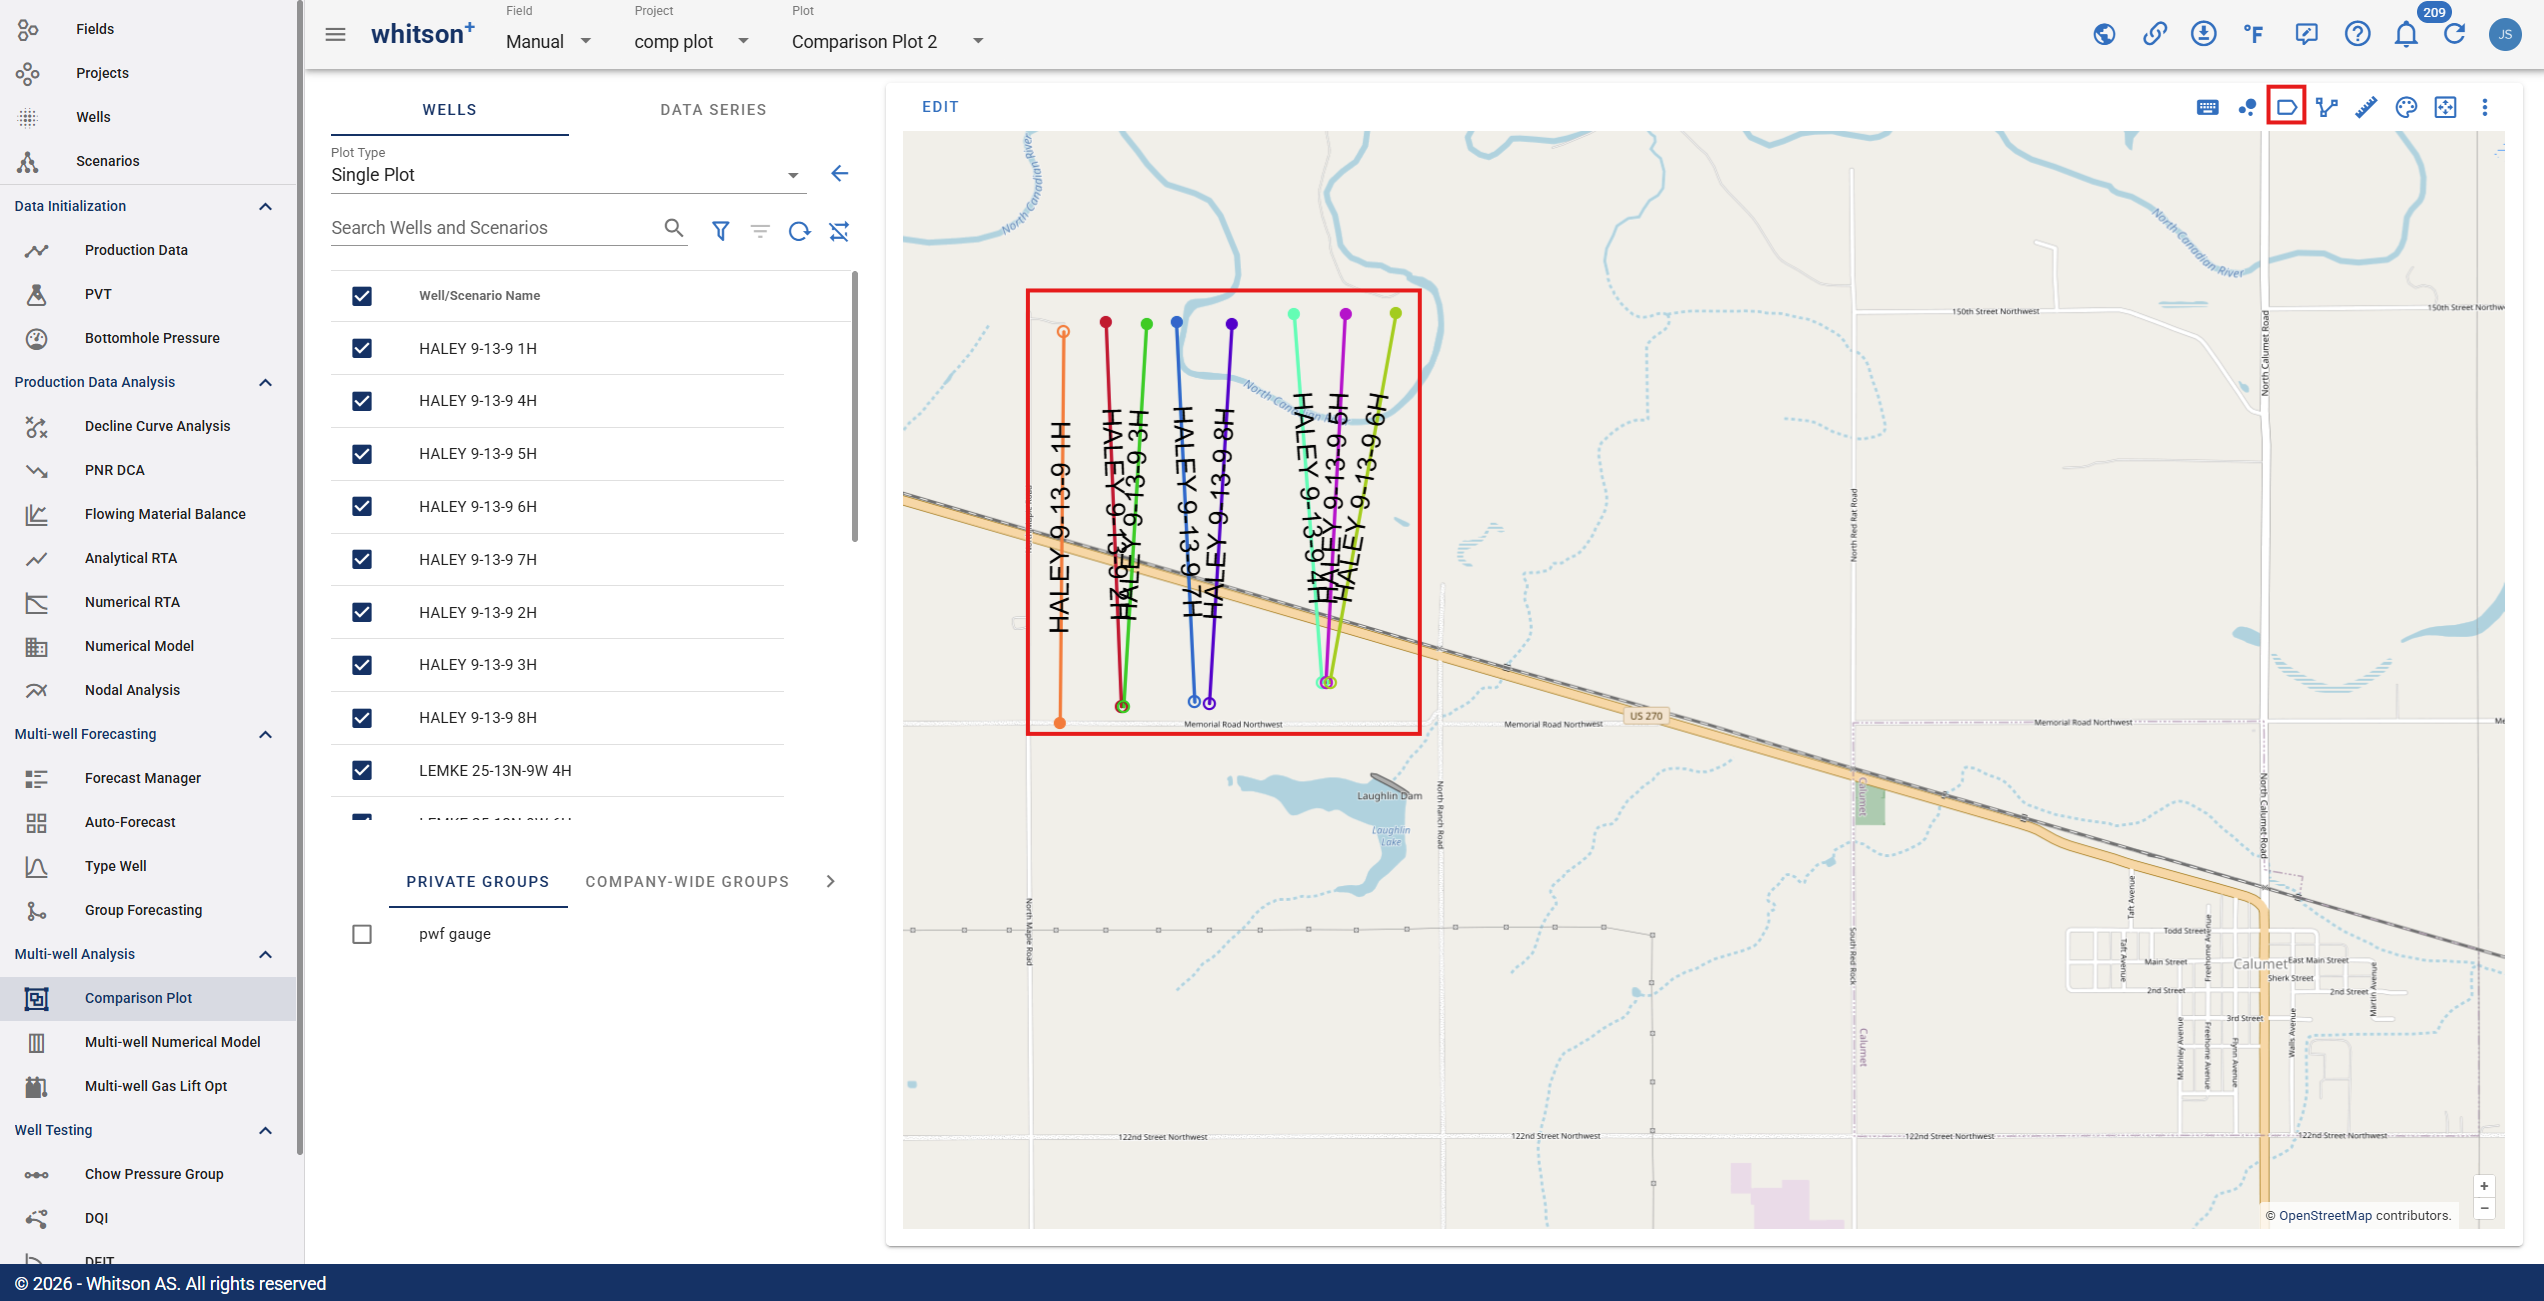The height and width of the screenshot is (1301, 2544).
Task: Toggle the °F temperature unit icon
Action: [2254, 35]
